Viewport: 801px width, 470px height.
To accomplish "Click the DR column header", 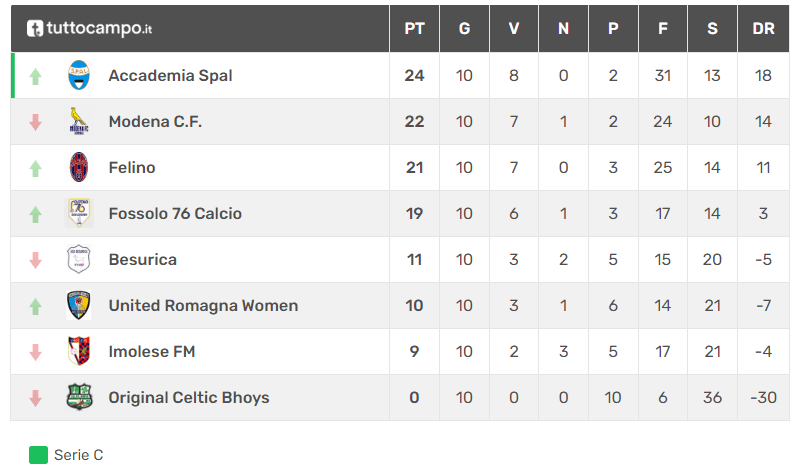I will 763,29.
